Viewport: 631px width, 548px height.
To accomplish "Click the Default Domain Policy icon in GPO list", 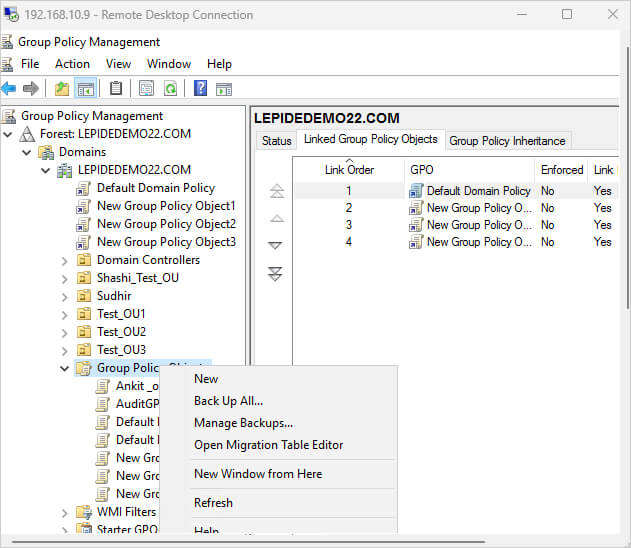I will [x=416, y=191].
